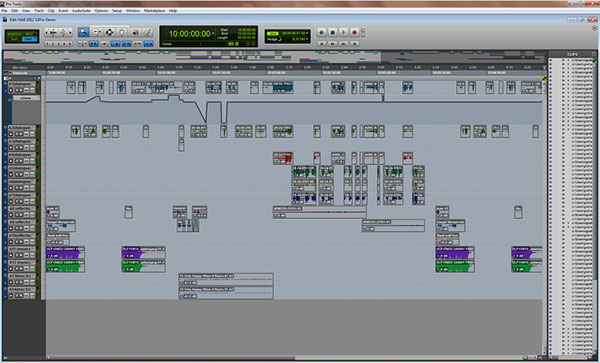The height and width of the screenshot is (363, 600).
Task: Open the main counter format dropdown
Action: [x=213, y=33]
